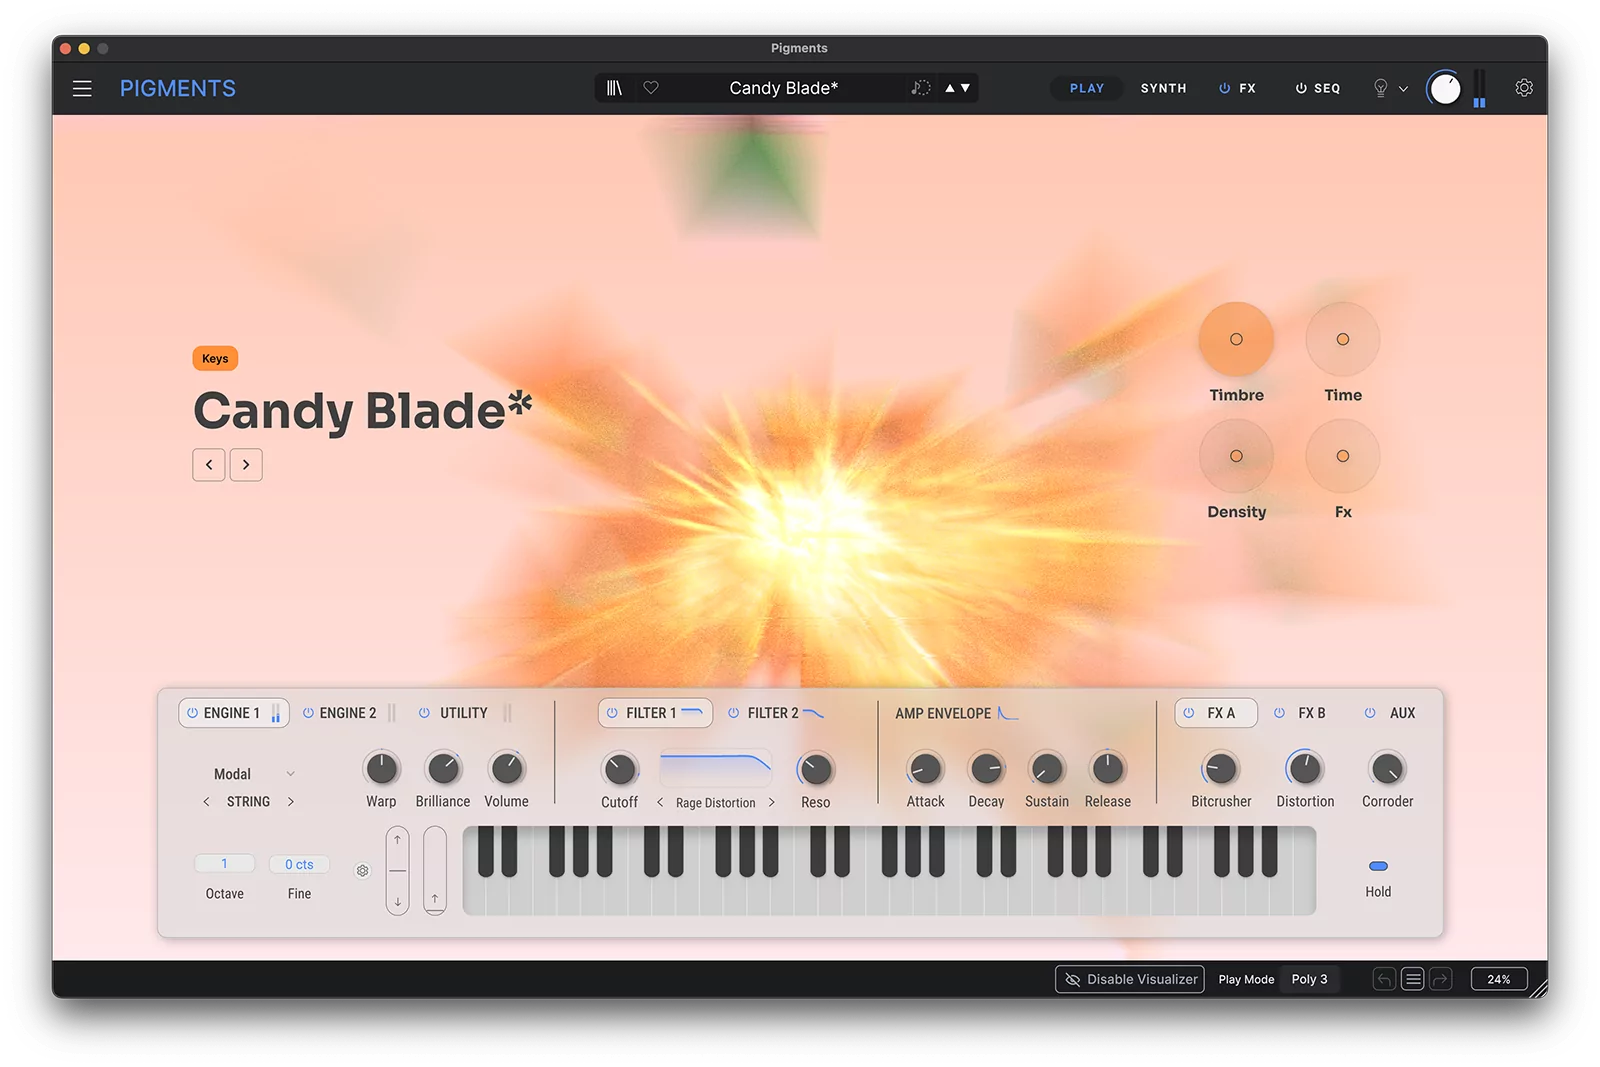
Task: Enable the FX A power toggle
Action: pyautogui.click(x=1190, y=712)
